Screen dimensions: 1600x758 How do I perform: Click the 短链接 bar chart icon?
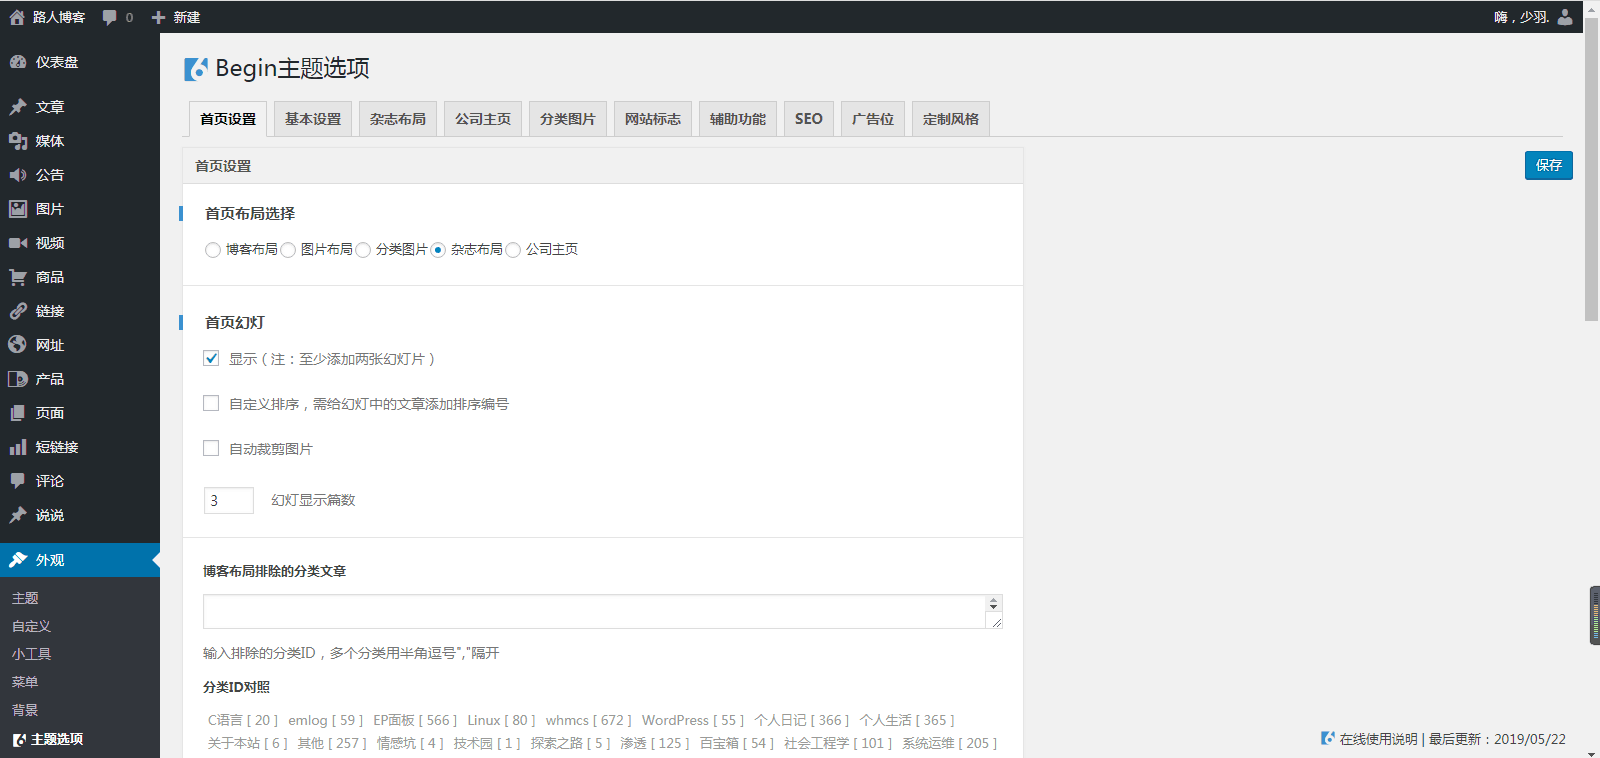click(x=18, y=447)
